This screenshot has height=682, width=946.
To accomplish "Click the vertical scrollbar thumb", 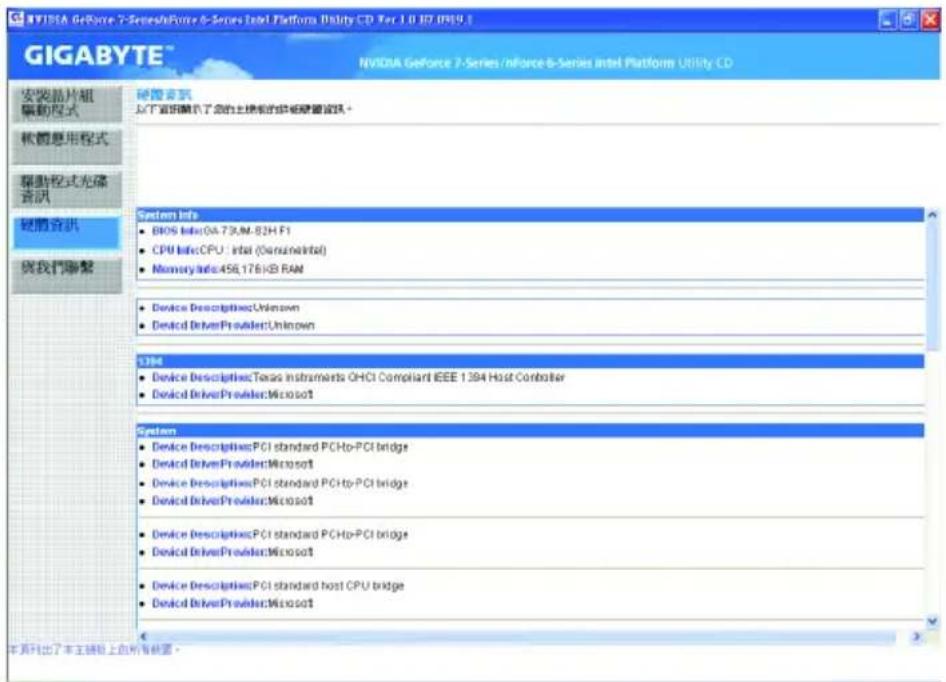I will click(x=932, y=287).
